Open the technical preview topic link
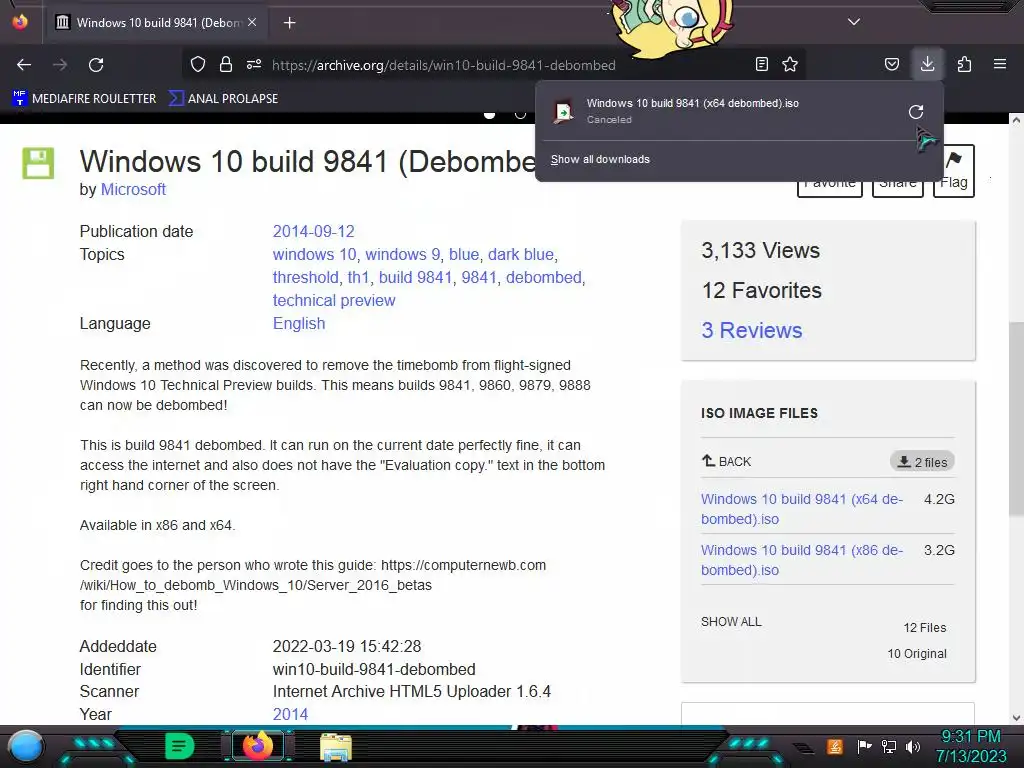1024x768 pixels. (x=334, y=300)
